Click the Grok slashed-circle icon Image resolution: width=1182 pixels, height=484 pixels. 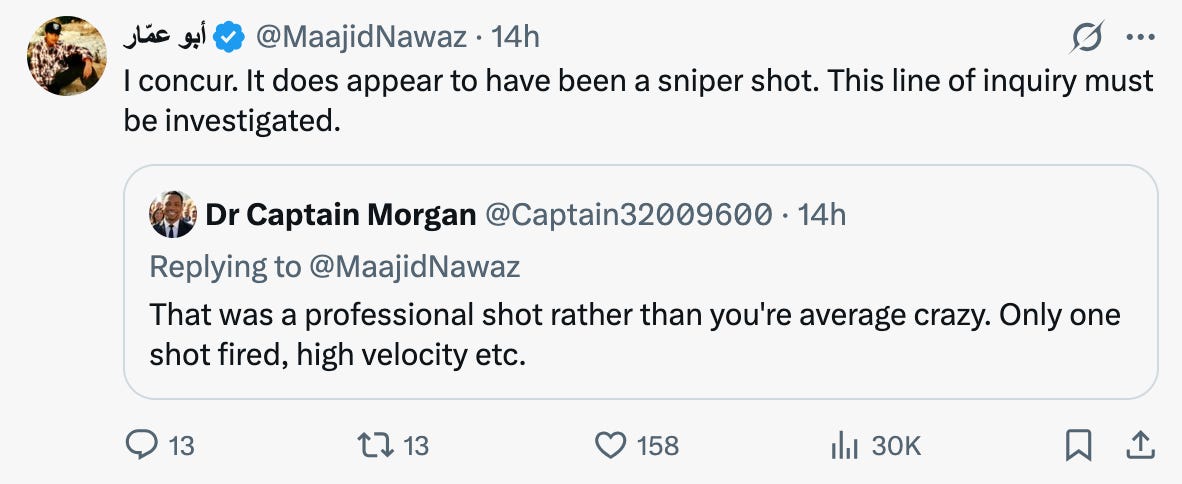(1086, 39)
